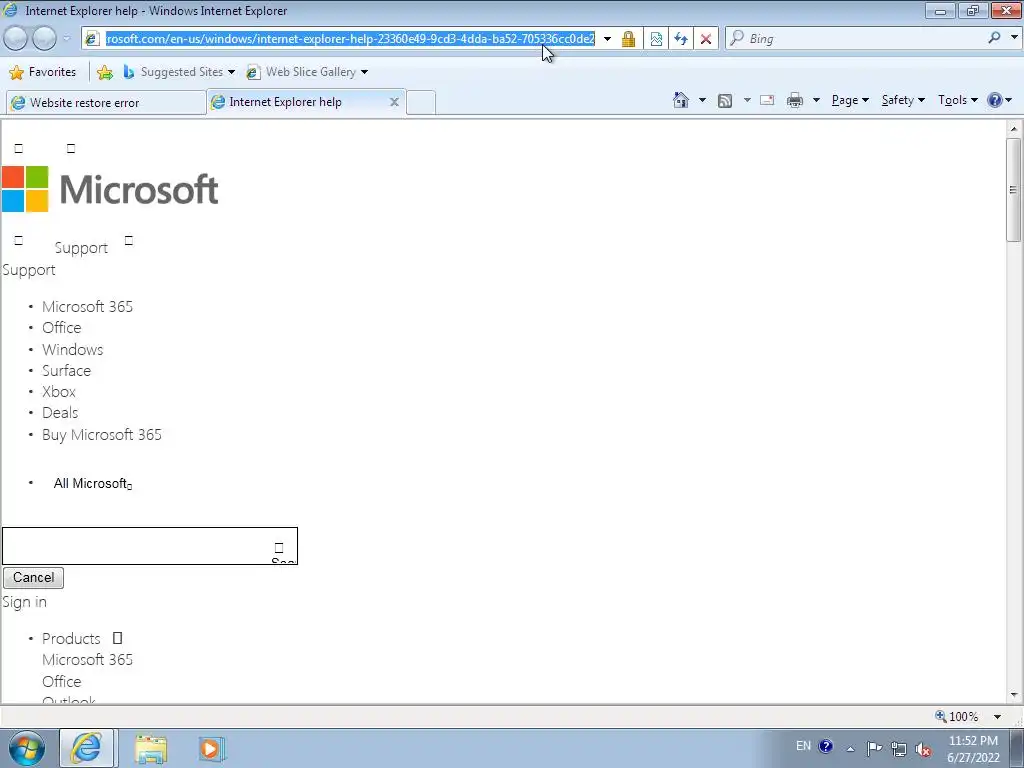Click the Help question mark icon
This screenshot has width=1024, height=768.
coord(995,100)
